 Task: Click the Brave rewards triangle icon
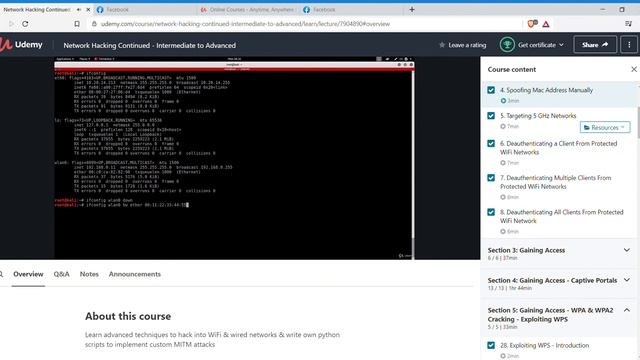coord(546,24)
